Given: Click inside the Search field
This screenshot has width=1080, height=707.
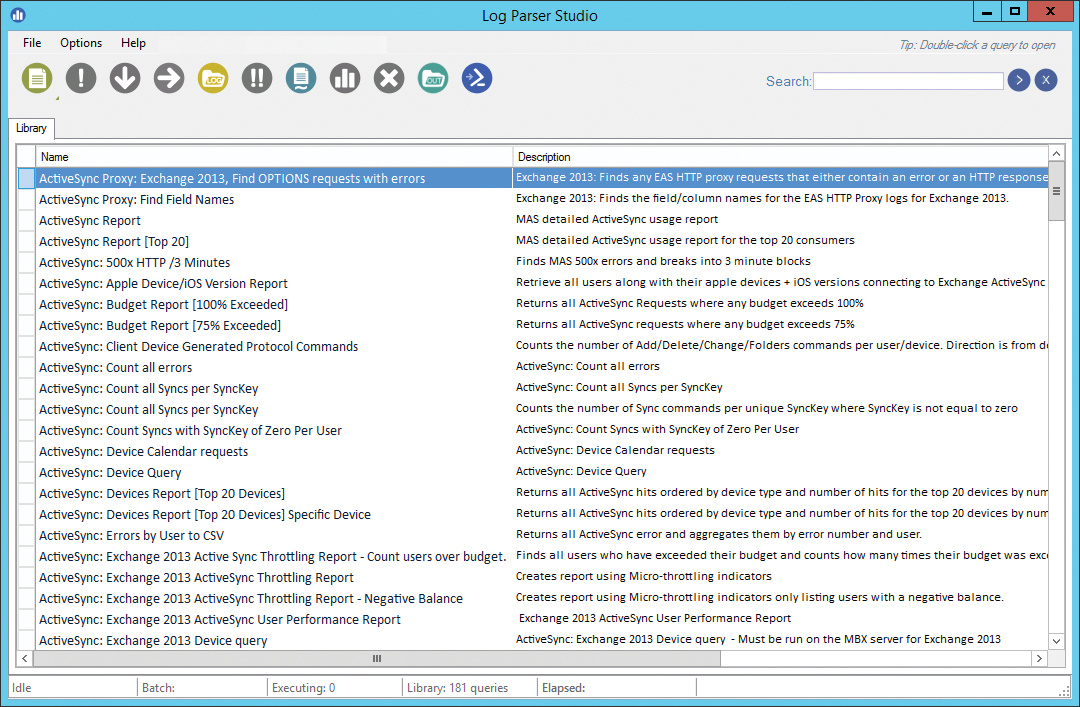Looking at the screenshot, I should 908,80.
